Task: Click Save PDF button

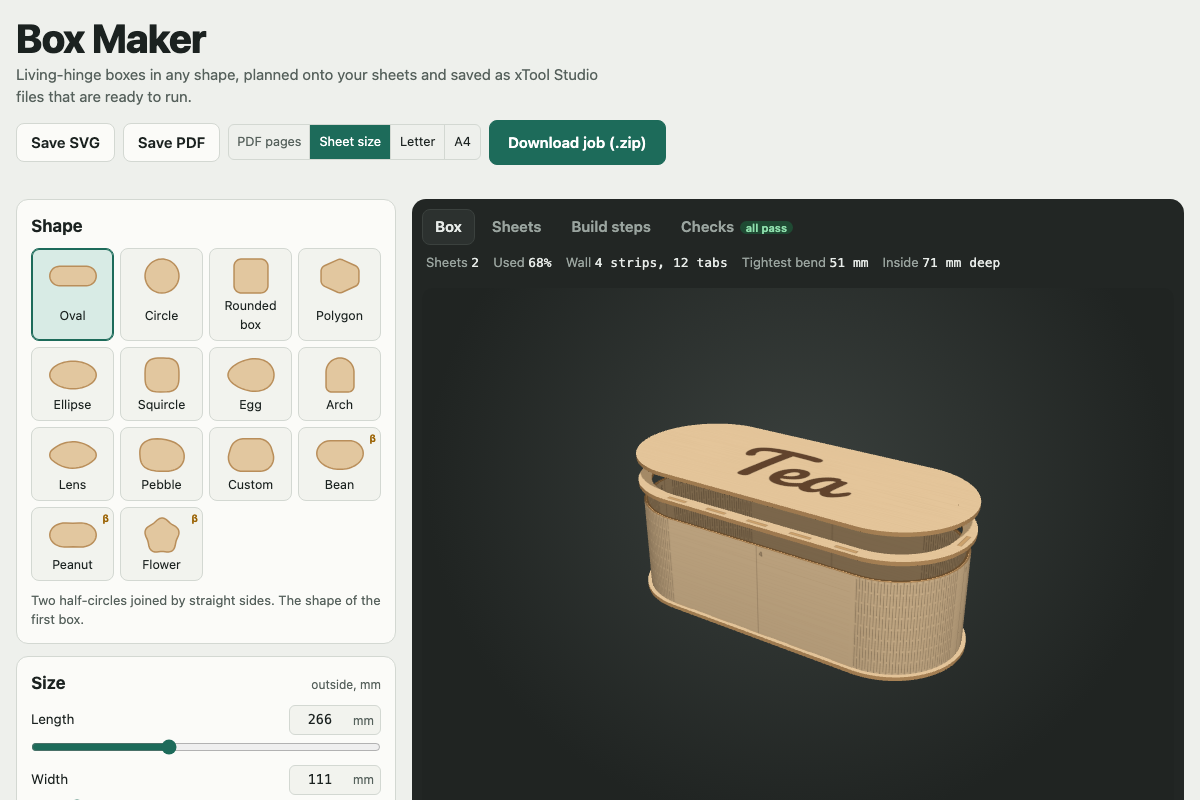Action: [171, 143]
